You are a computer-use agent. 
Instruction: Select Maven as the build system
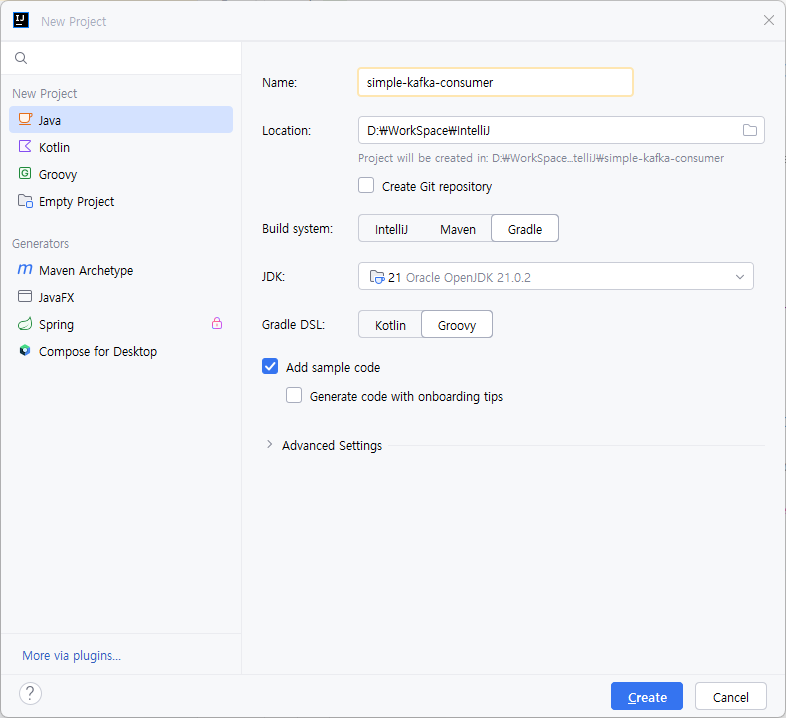[458, 229]
